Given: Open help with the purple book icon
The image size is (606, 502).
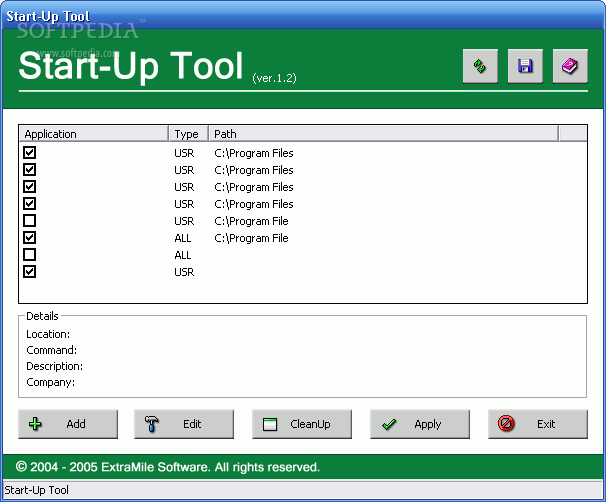Looking at the screenshot, I should [x=570, y=66].
